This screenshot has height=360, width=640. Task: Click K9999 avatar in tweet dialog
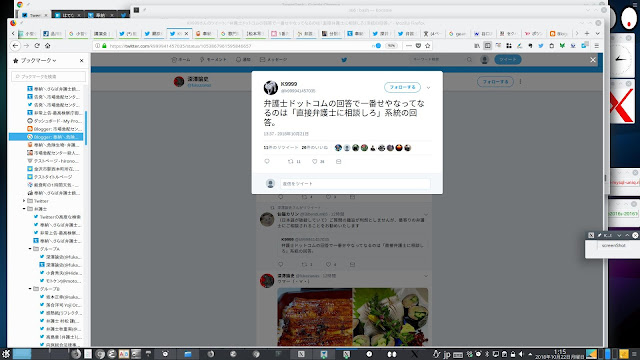coord(271,87)
